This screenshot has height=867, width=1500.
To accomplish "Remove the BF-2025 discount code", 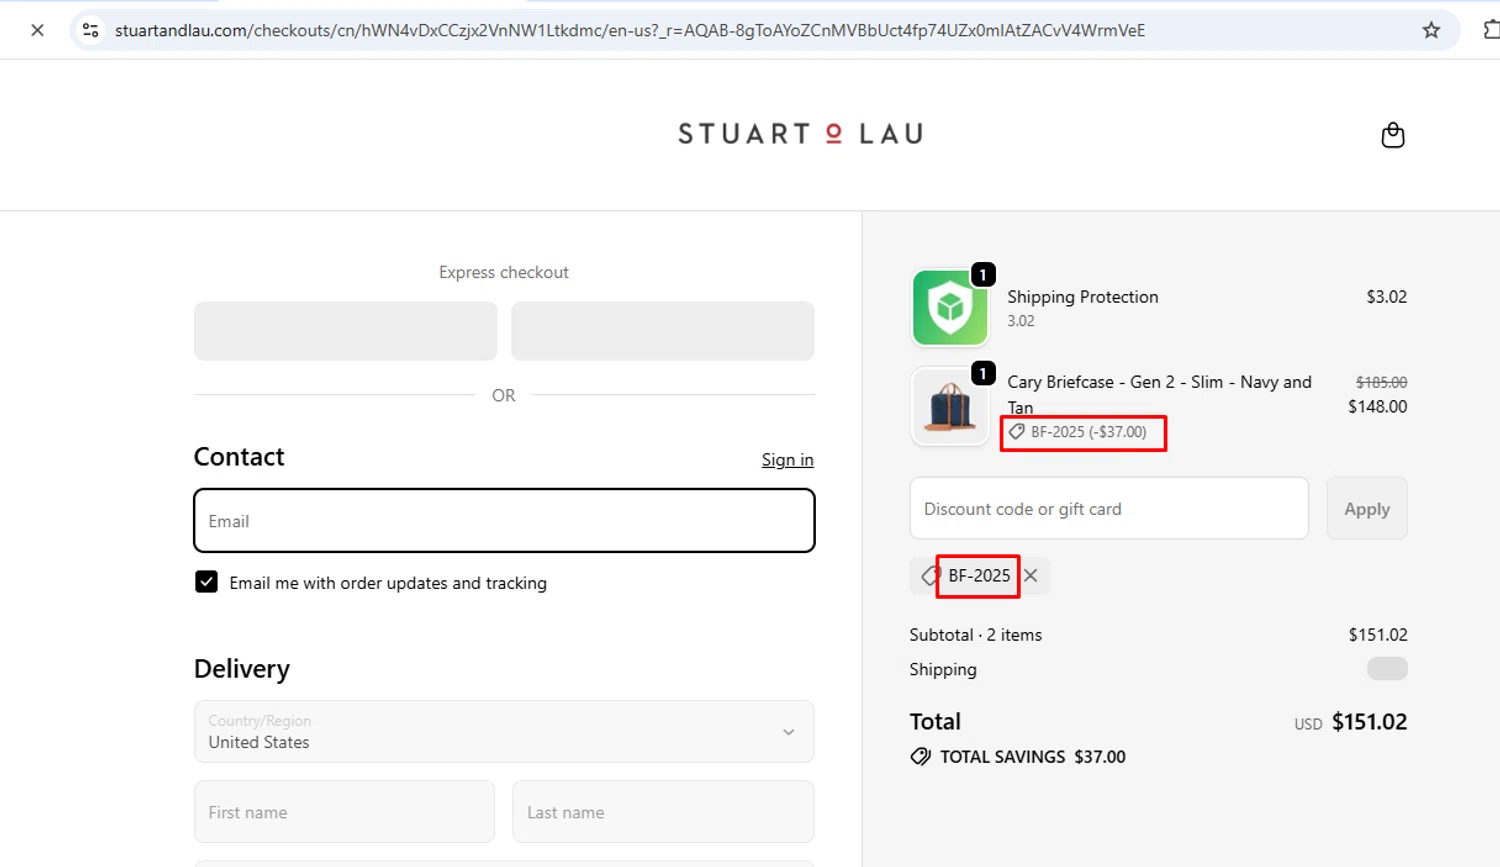I will pos(1031,576).
